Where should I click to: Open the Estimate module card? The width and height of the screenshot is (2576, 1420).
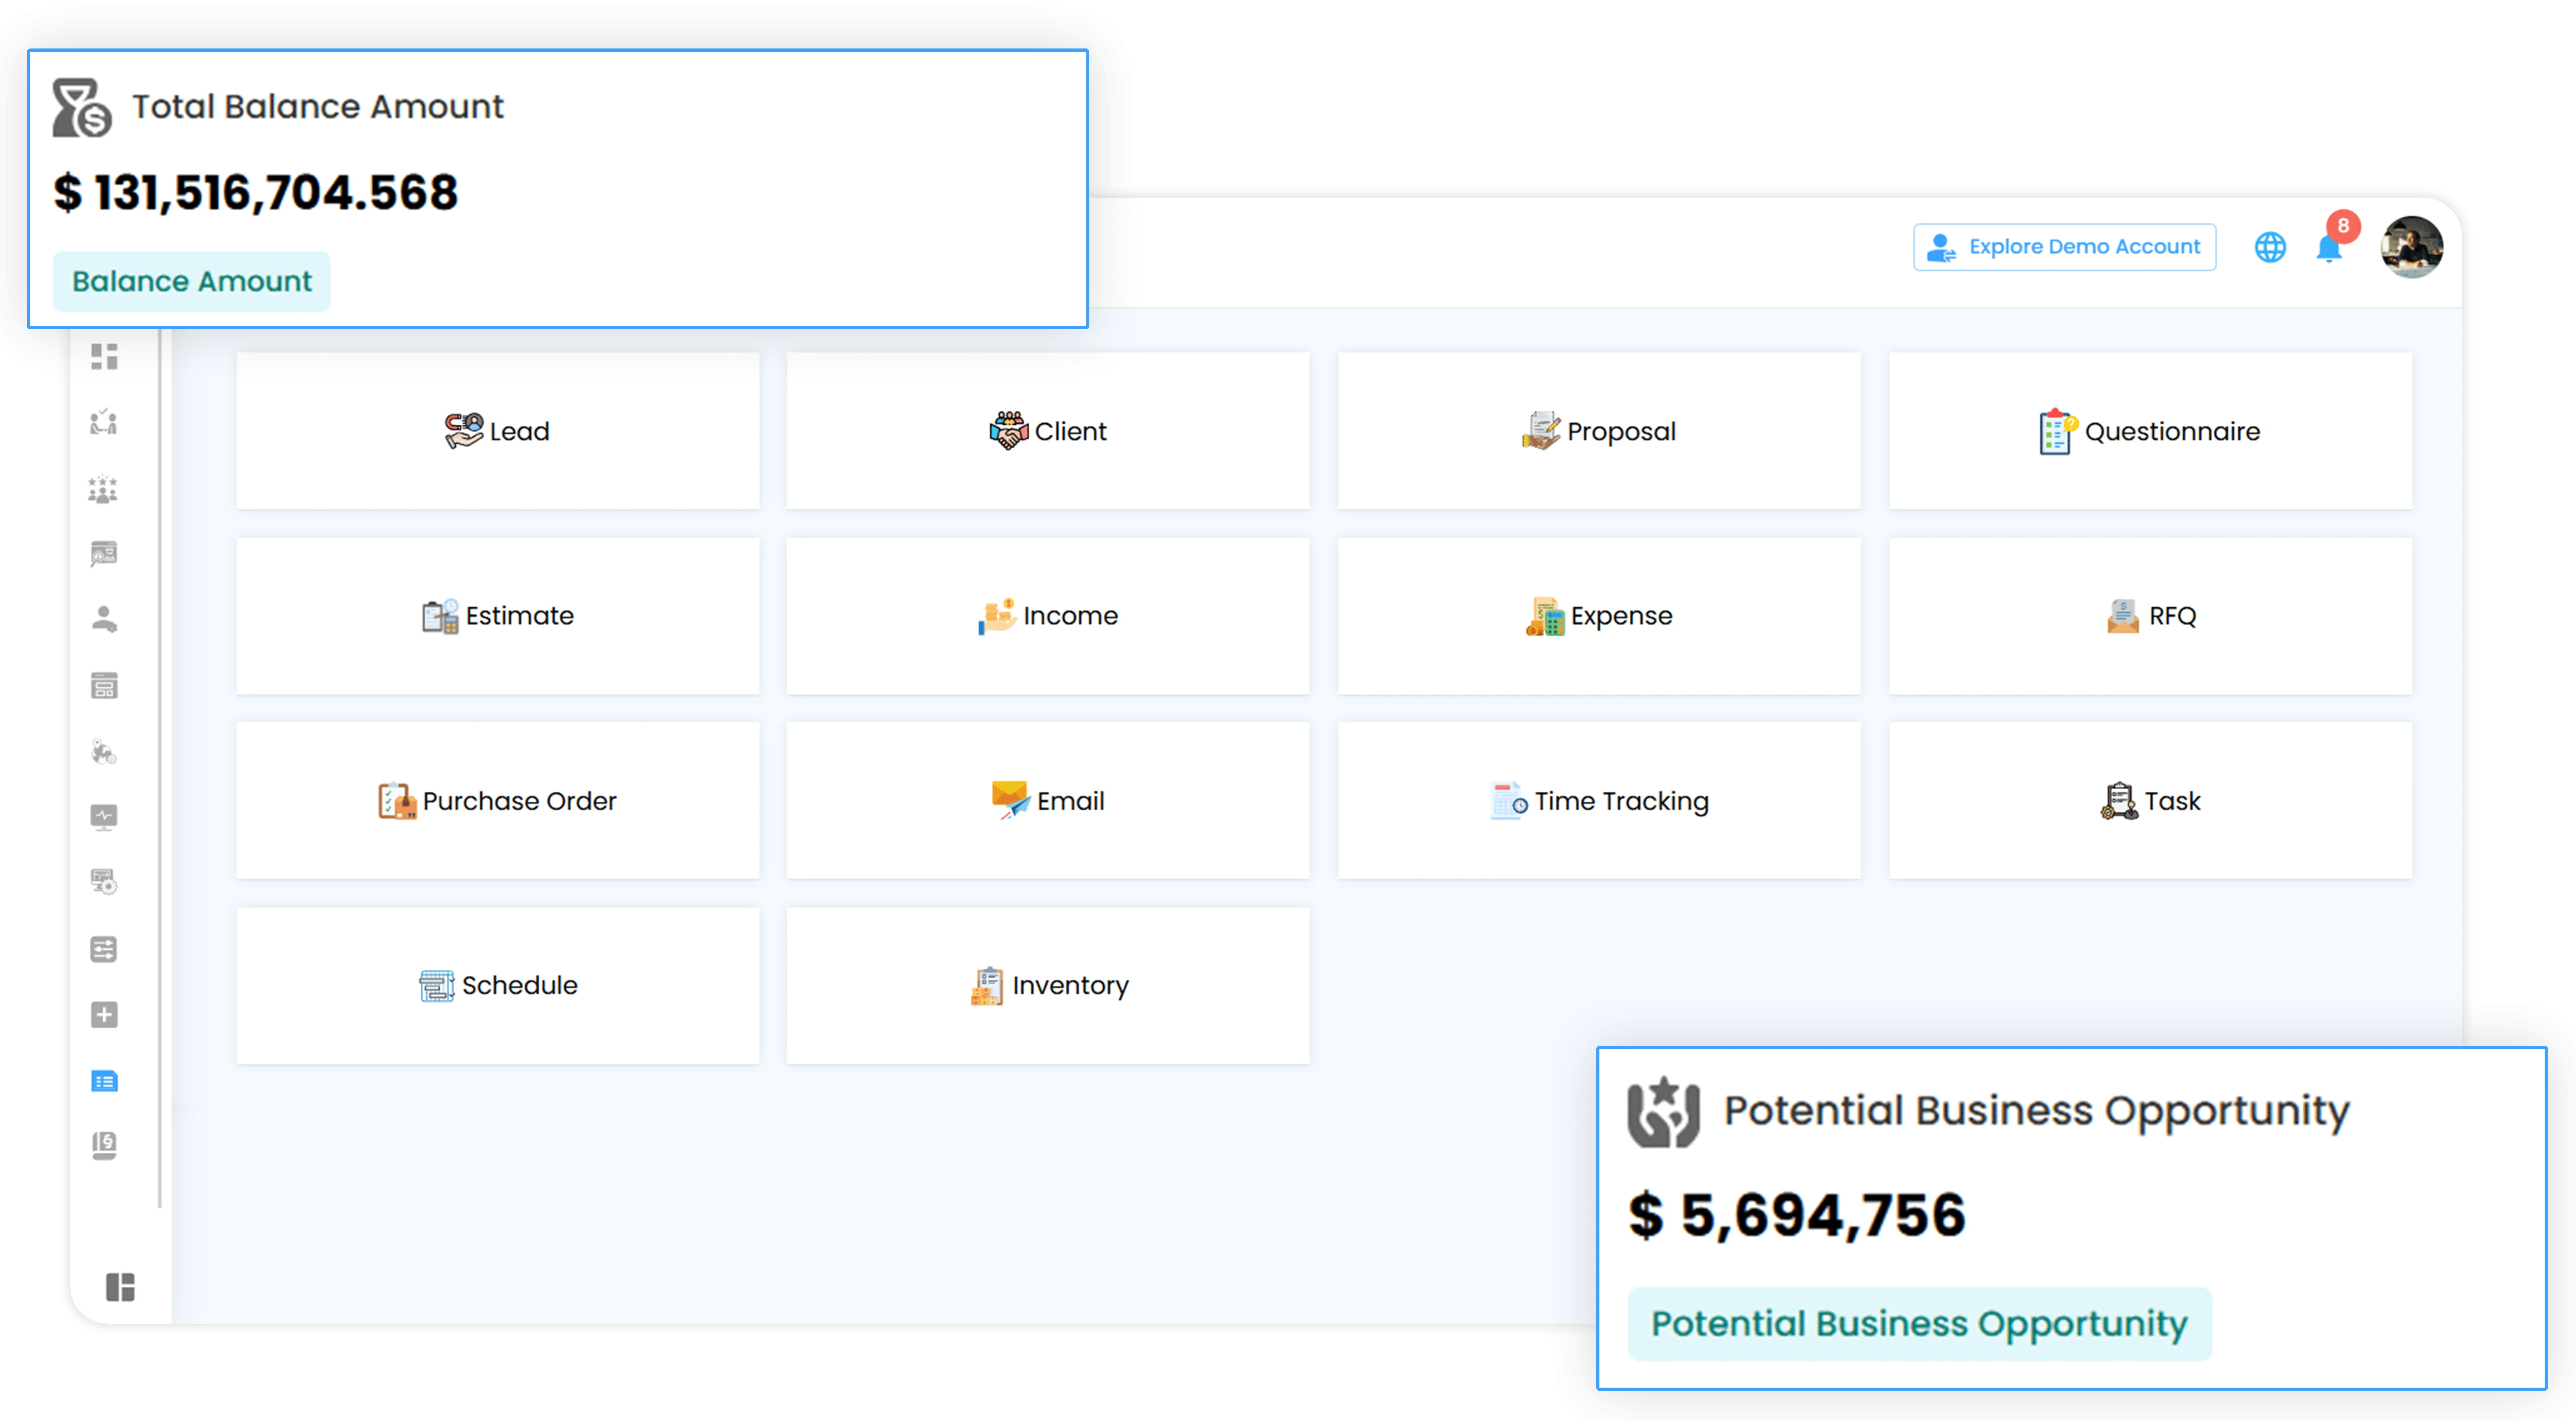pyautogui.click(x=498, y=616)
